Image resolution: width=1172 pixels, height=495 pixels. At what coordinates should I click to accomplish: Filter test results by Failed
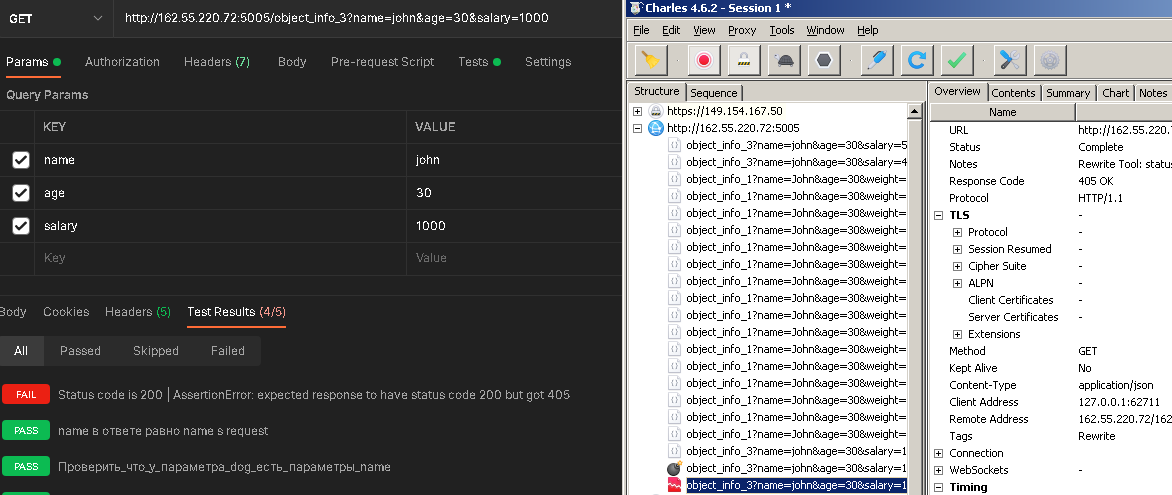click(227, 351)
